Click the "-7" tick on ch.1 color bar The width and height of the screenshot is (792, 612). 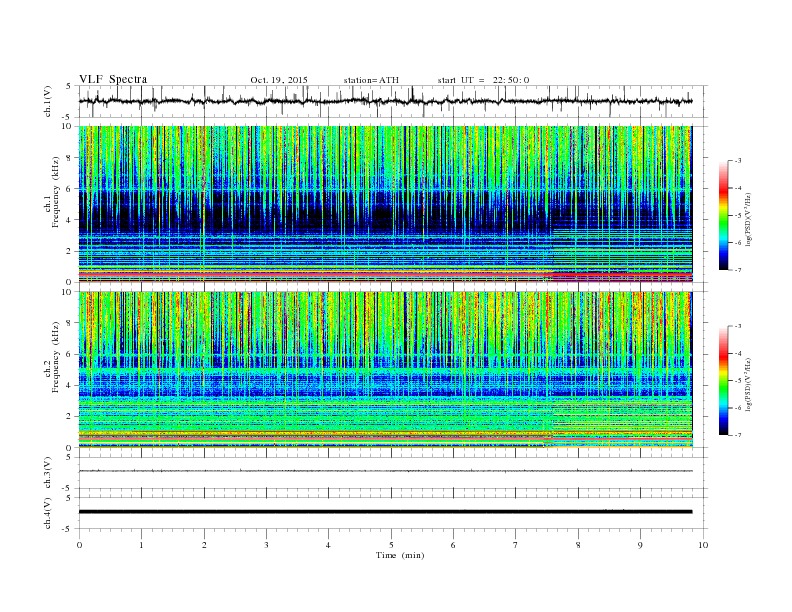pyautogui.click(x=738, y=270)
